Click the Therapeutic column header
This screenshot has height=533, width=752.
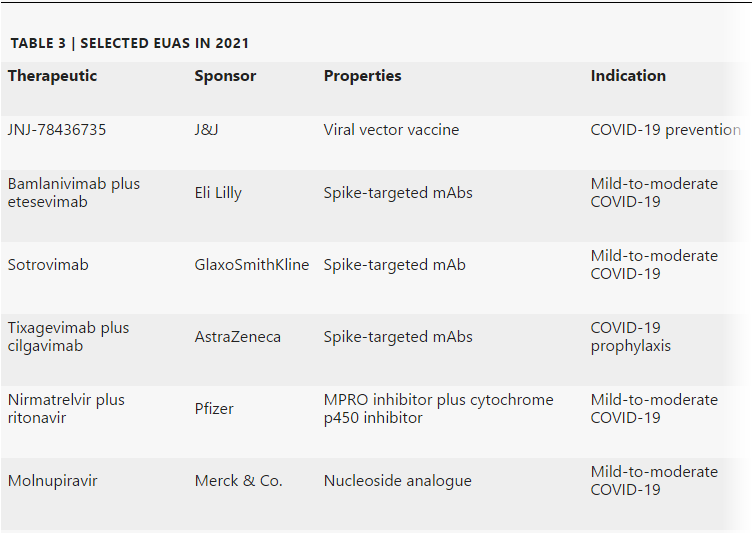(x=52, y=76)
